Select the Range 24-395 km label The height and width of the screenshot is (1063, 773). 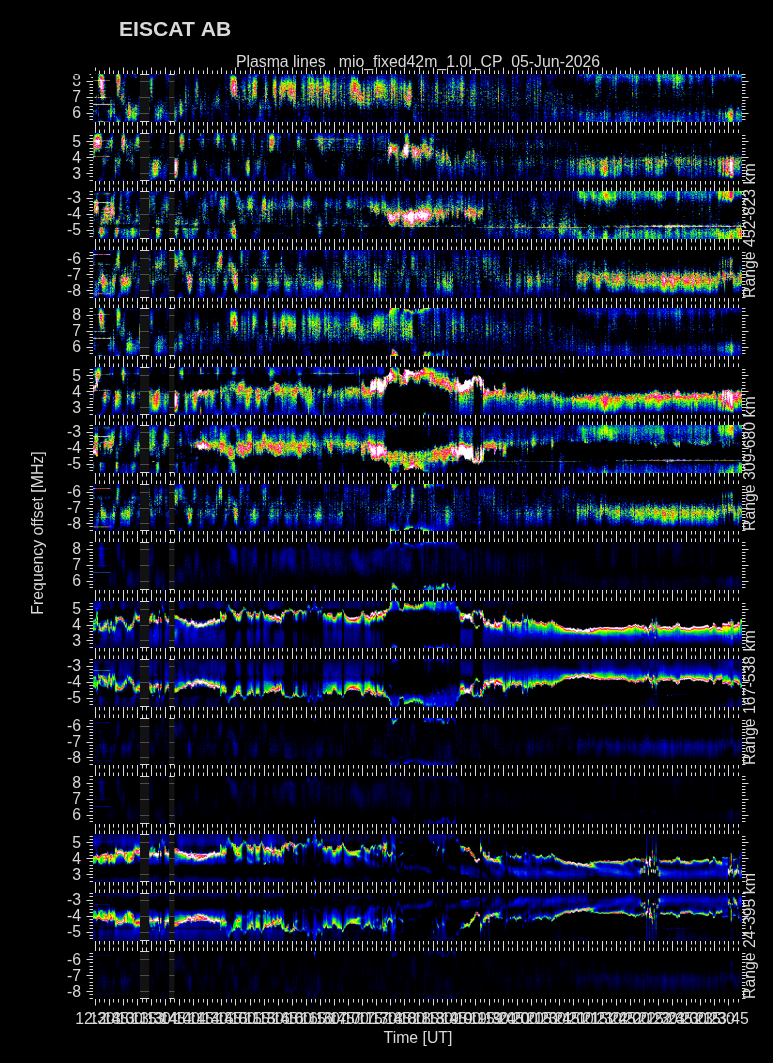(x=749, y=935)
